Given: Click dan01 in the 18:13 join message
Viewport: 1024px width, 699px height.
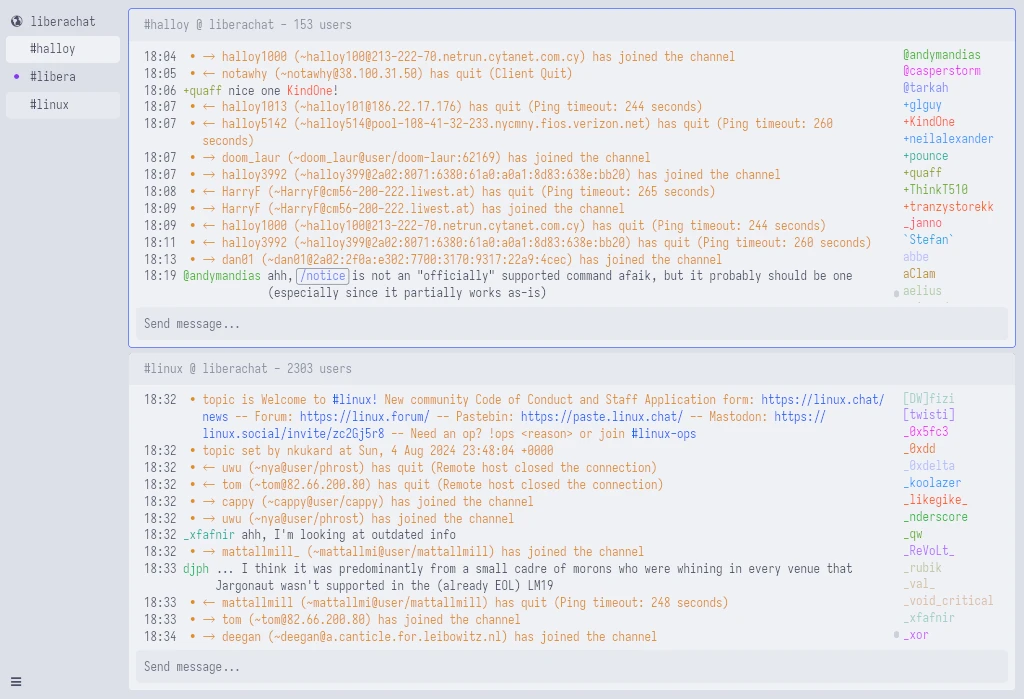Looking at the screenshot, I should (x=238, y=259).
